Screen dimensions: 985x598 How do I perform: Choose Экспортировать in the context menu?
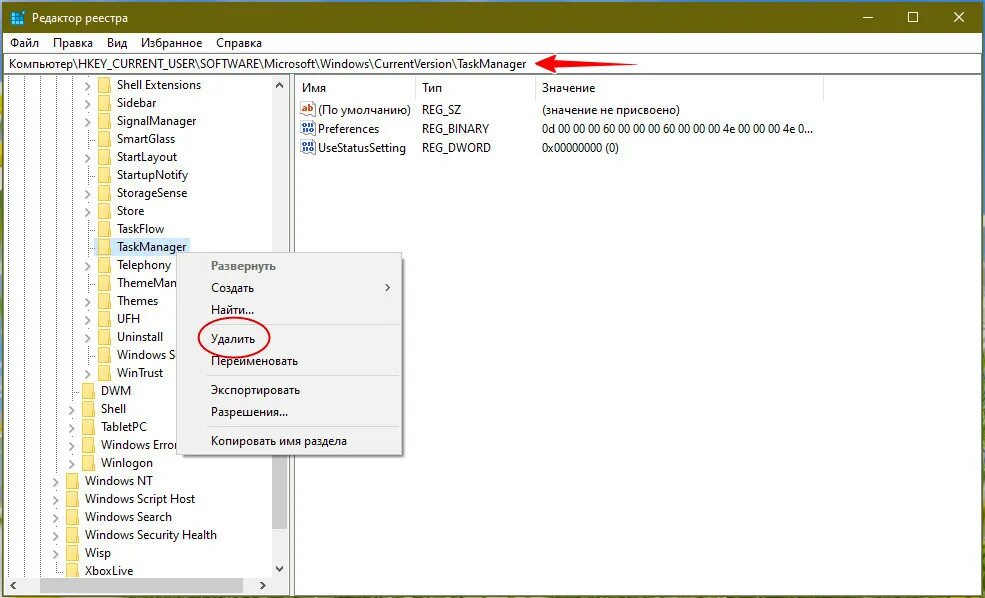click(290, 390)
